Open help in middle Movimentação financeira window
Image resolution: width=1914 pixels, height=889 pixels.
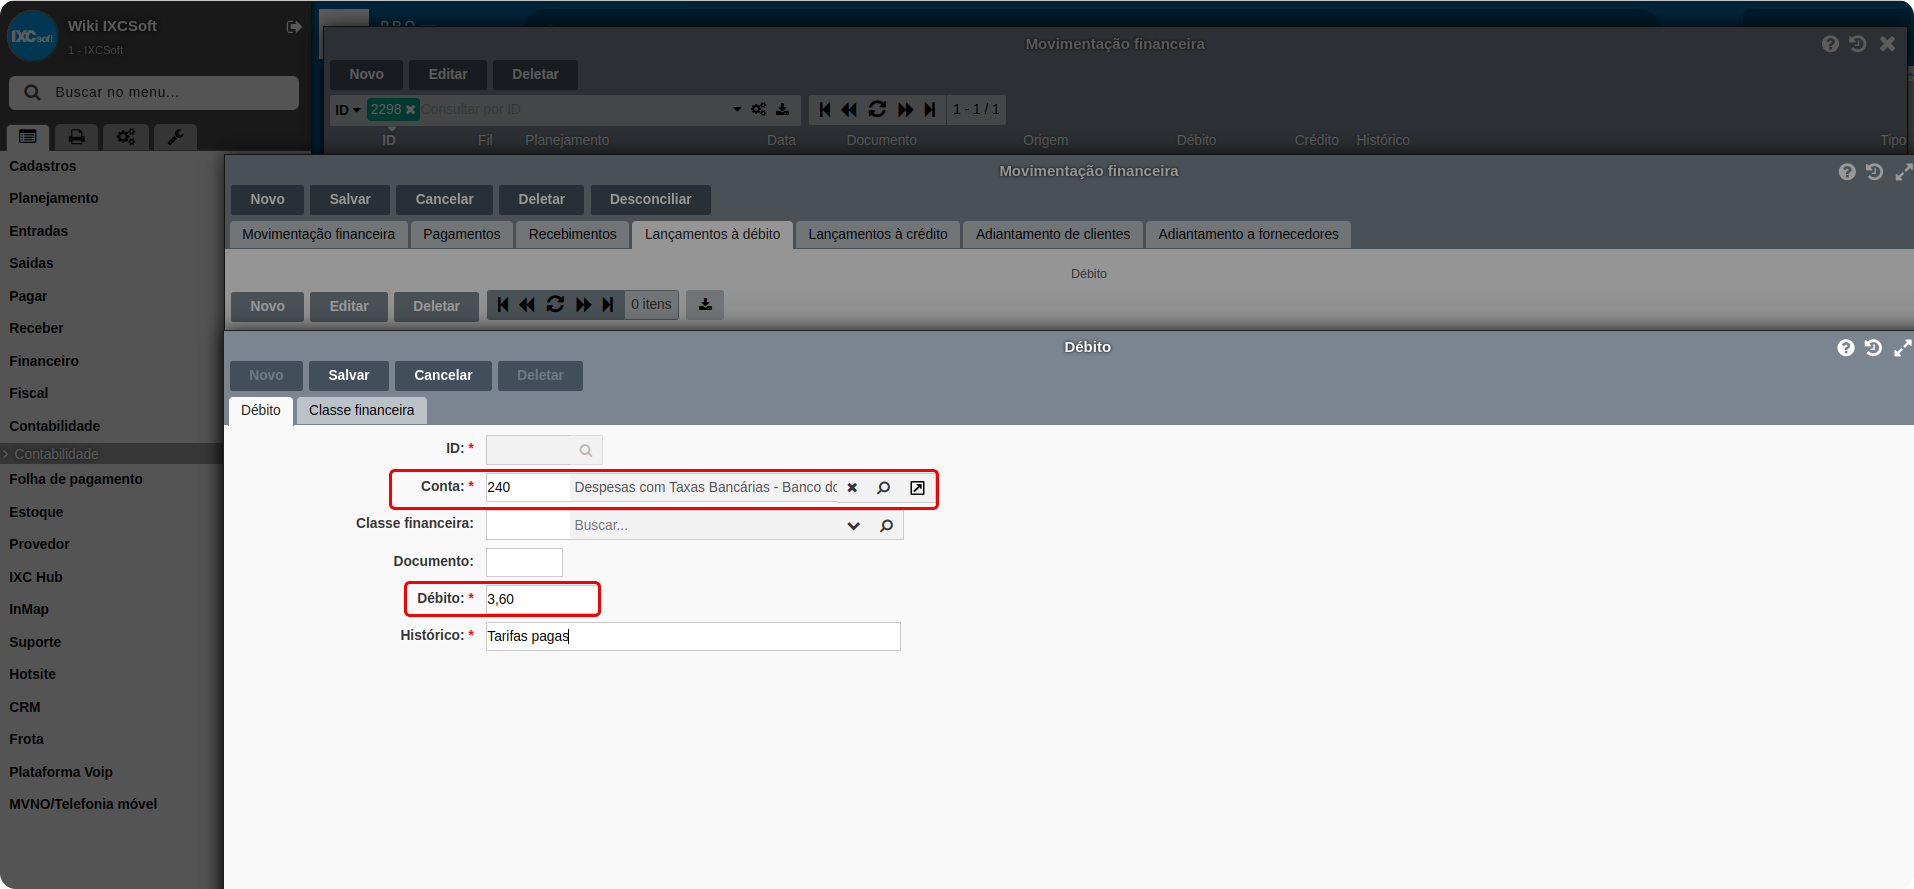[1847, 172]
